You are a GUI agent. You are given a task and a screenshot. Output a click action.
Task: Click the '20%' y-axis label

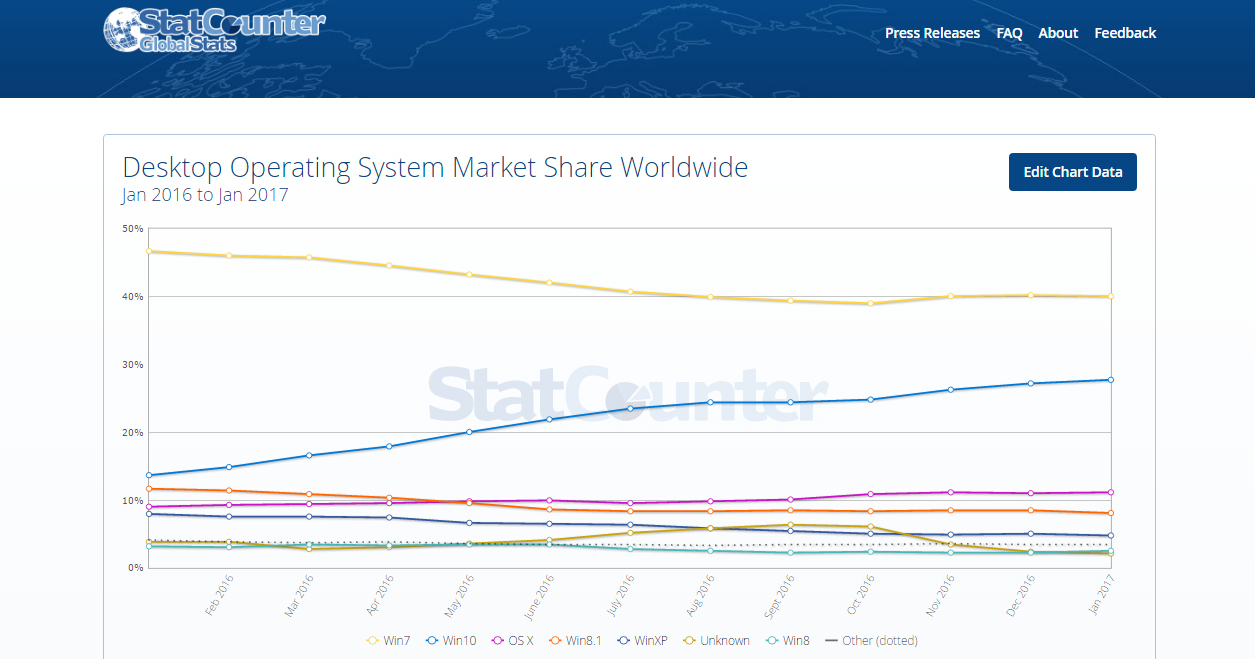(x=133, y=433)
